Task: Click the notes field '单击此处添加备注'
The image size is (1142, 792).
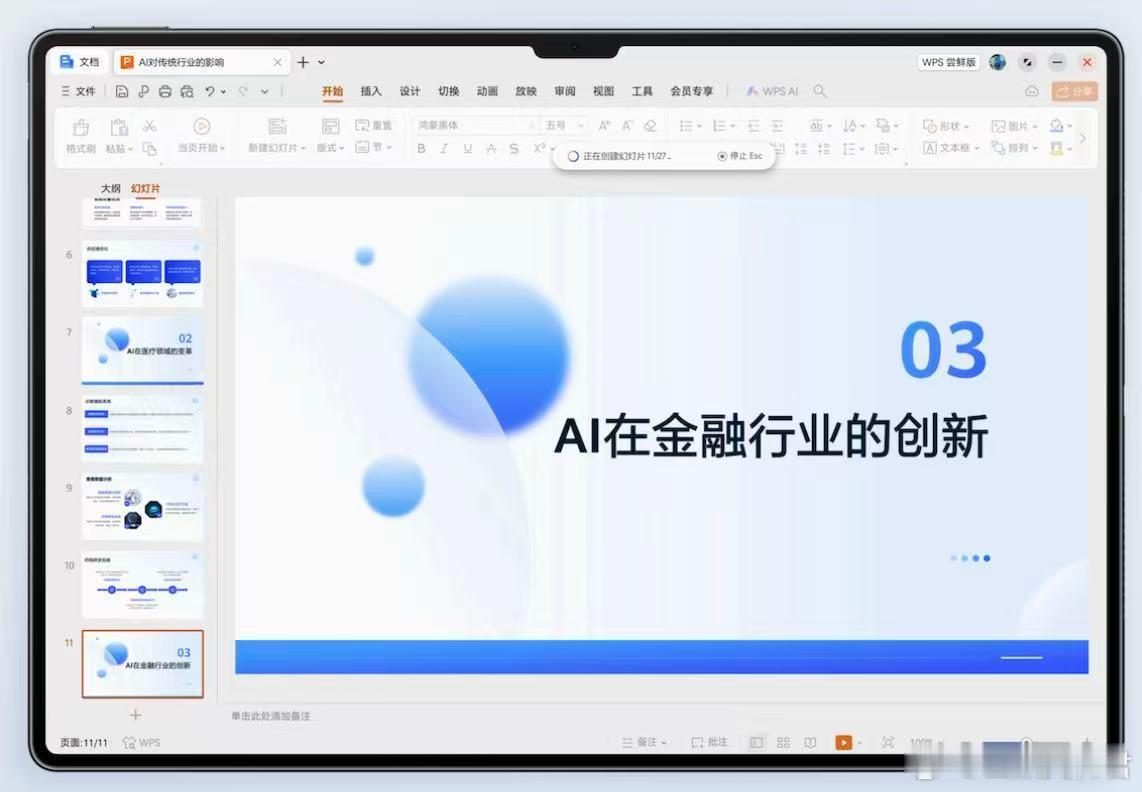Action: tap(271, 716)
